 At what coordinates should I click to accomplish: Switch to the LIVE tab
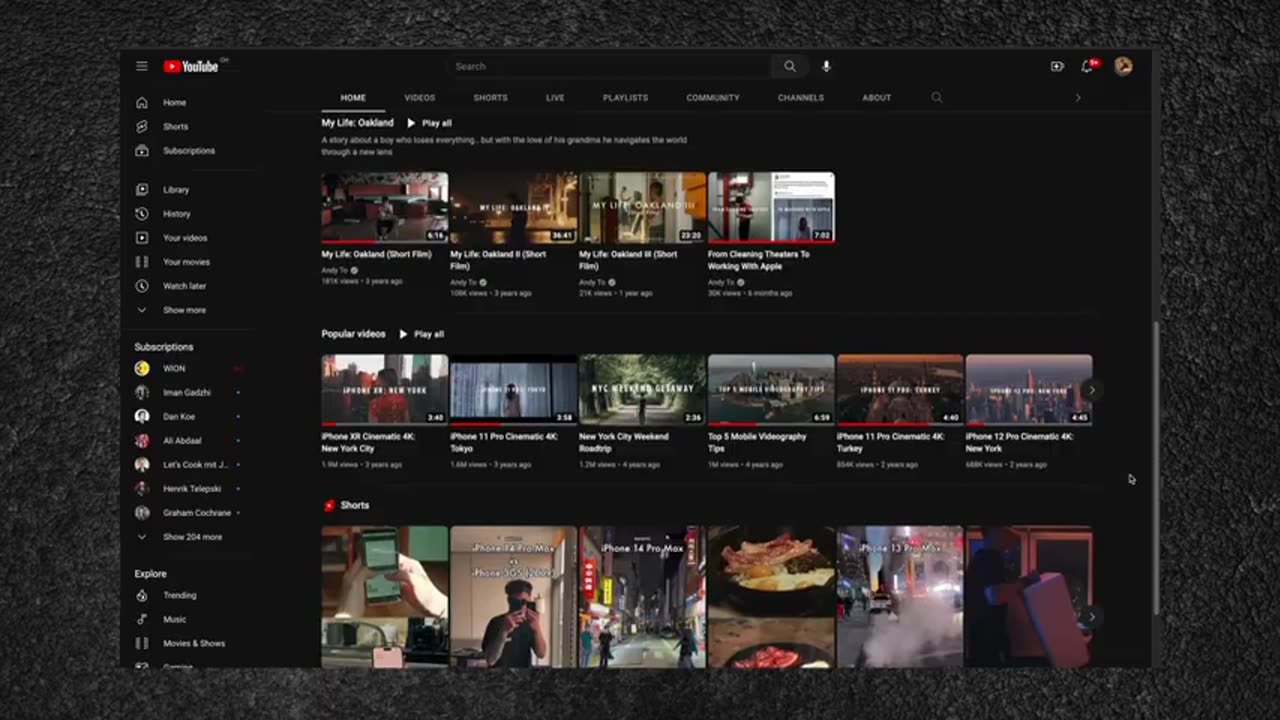(x=555, y=98)
